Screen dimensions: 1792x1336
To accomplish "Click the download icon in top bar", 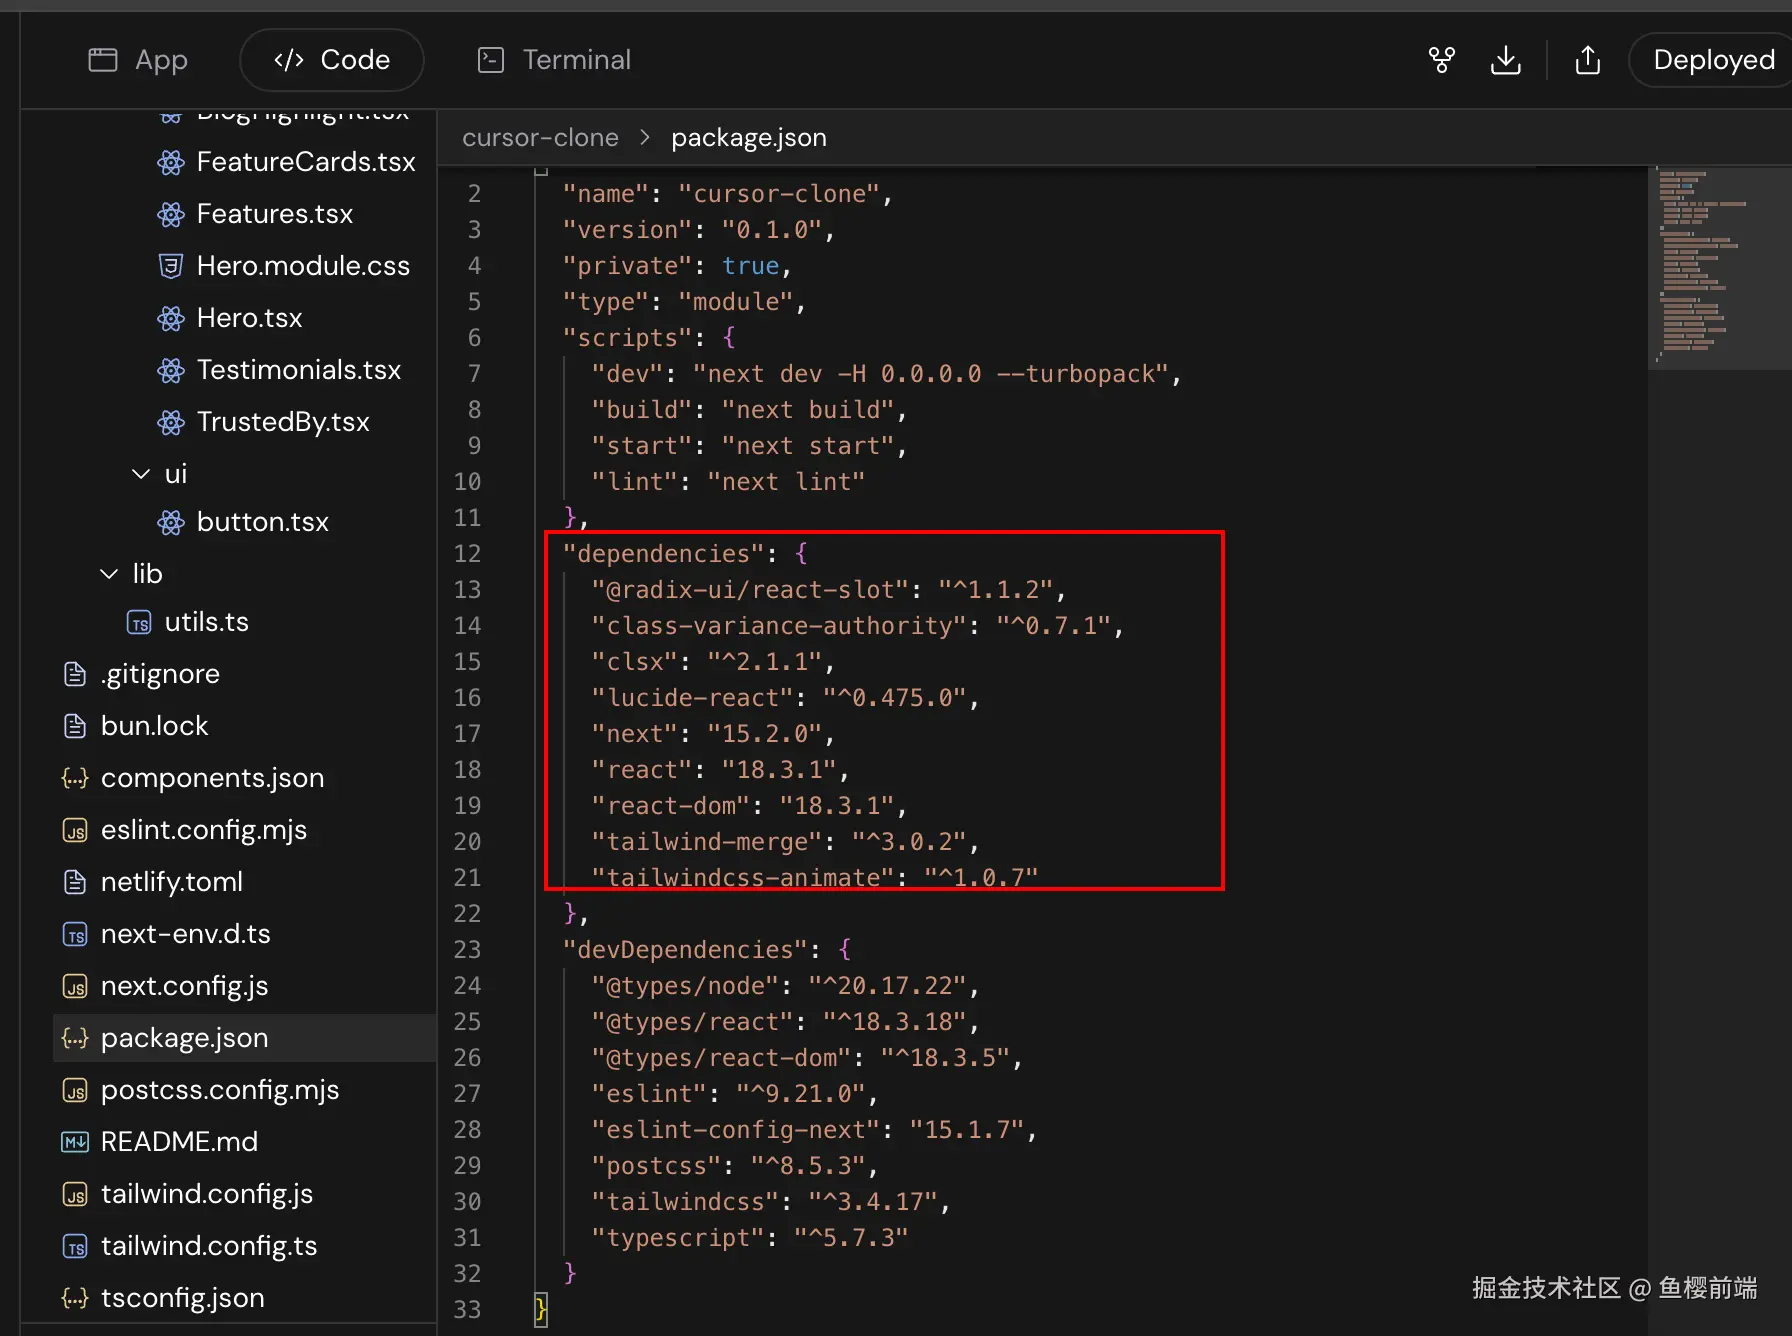I will coord(1505,60).
